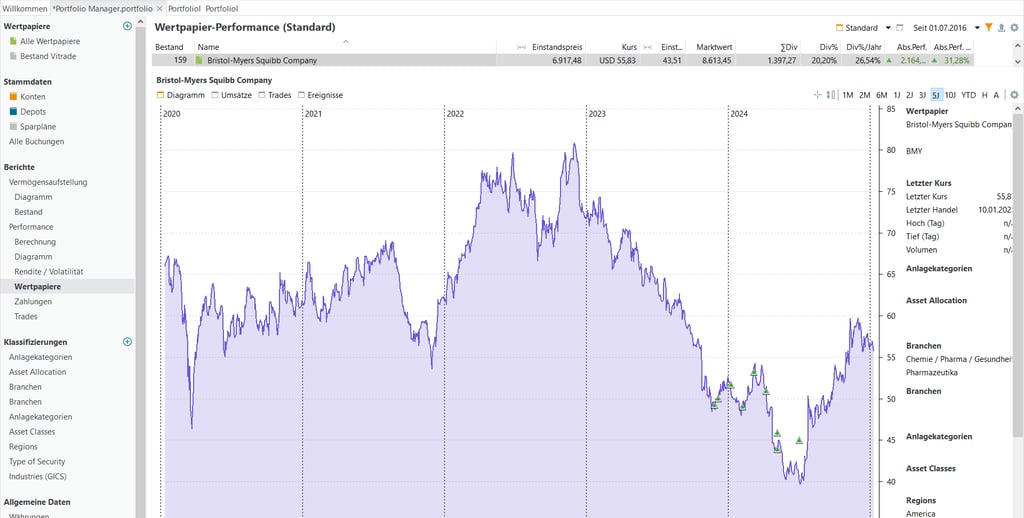Toggle the chart crosshair tool

click(817, 95)
